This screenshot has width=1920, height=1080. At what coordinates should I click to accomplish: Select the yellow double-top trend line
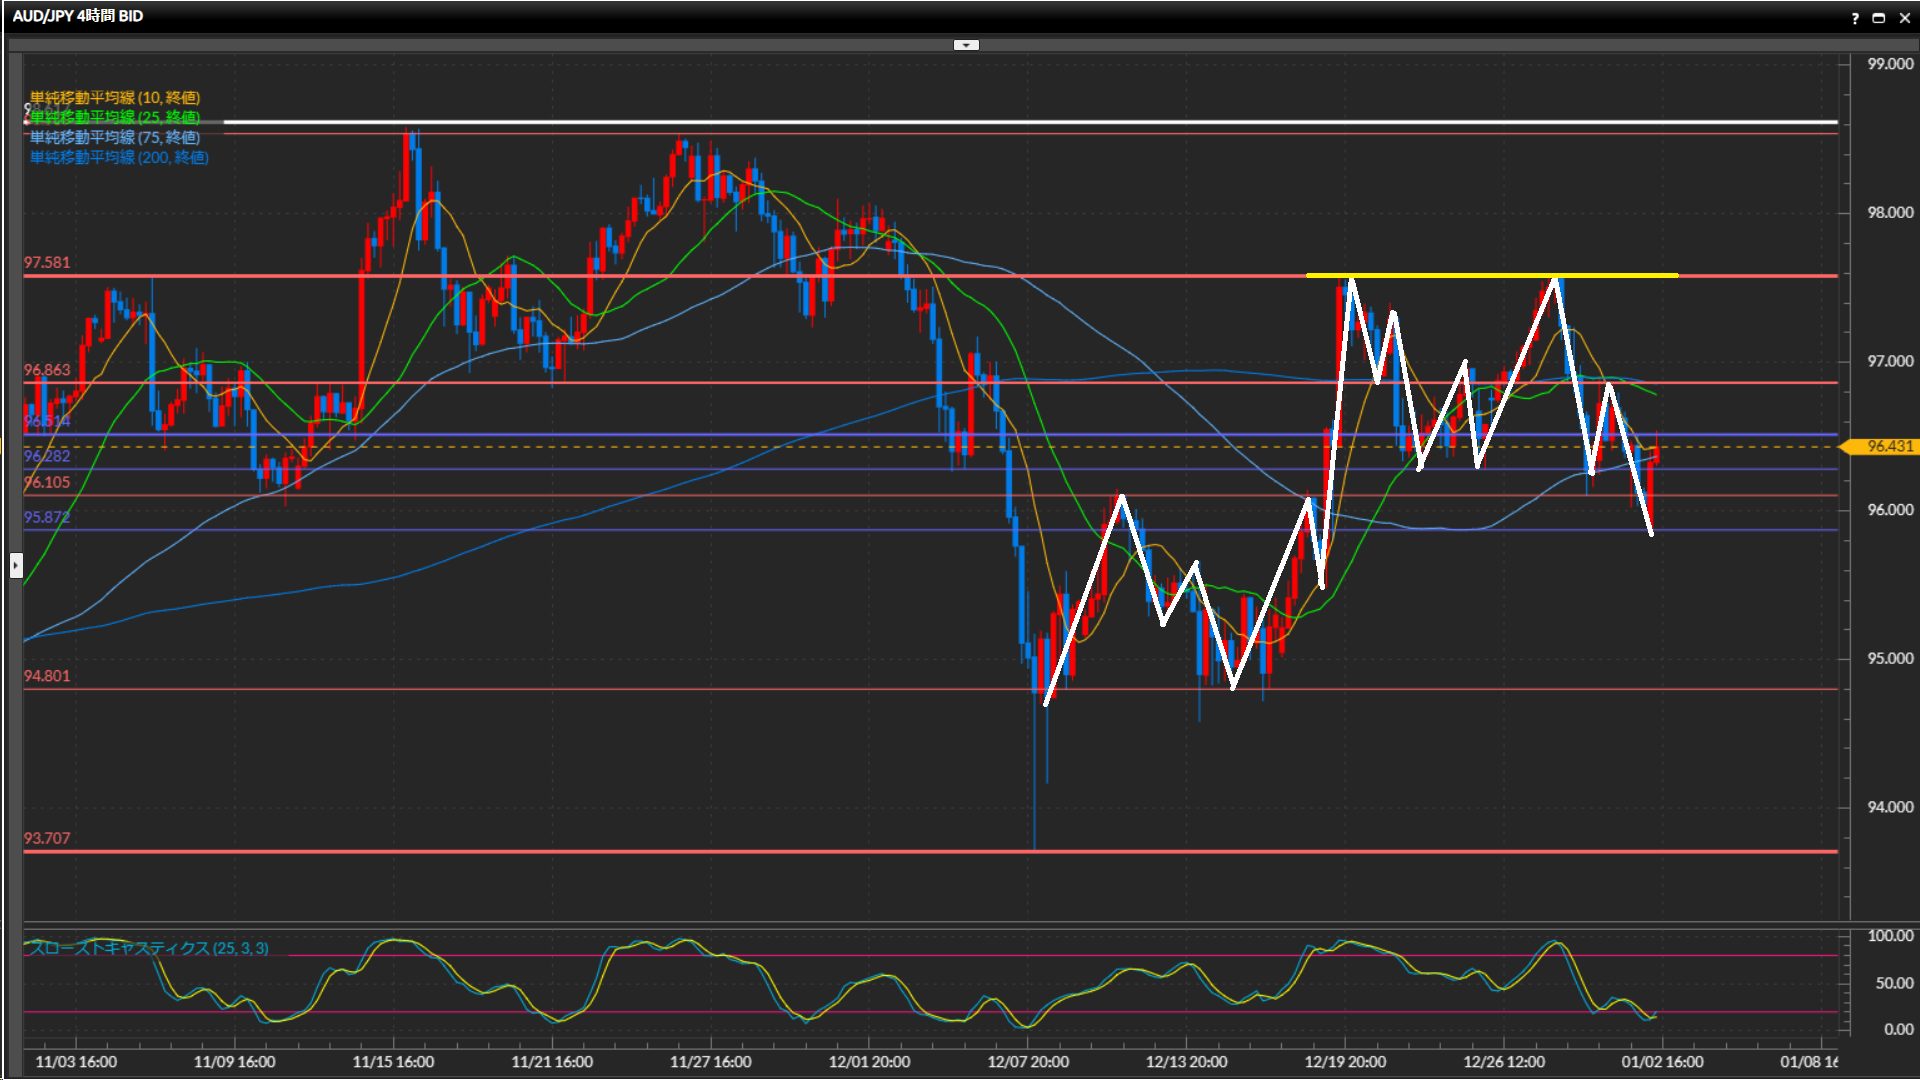coord(1450,275)
